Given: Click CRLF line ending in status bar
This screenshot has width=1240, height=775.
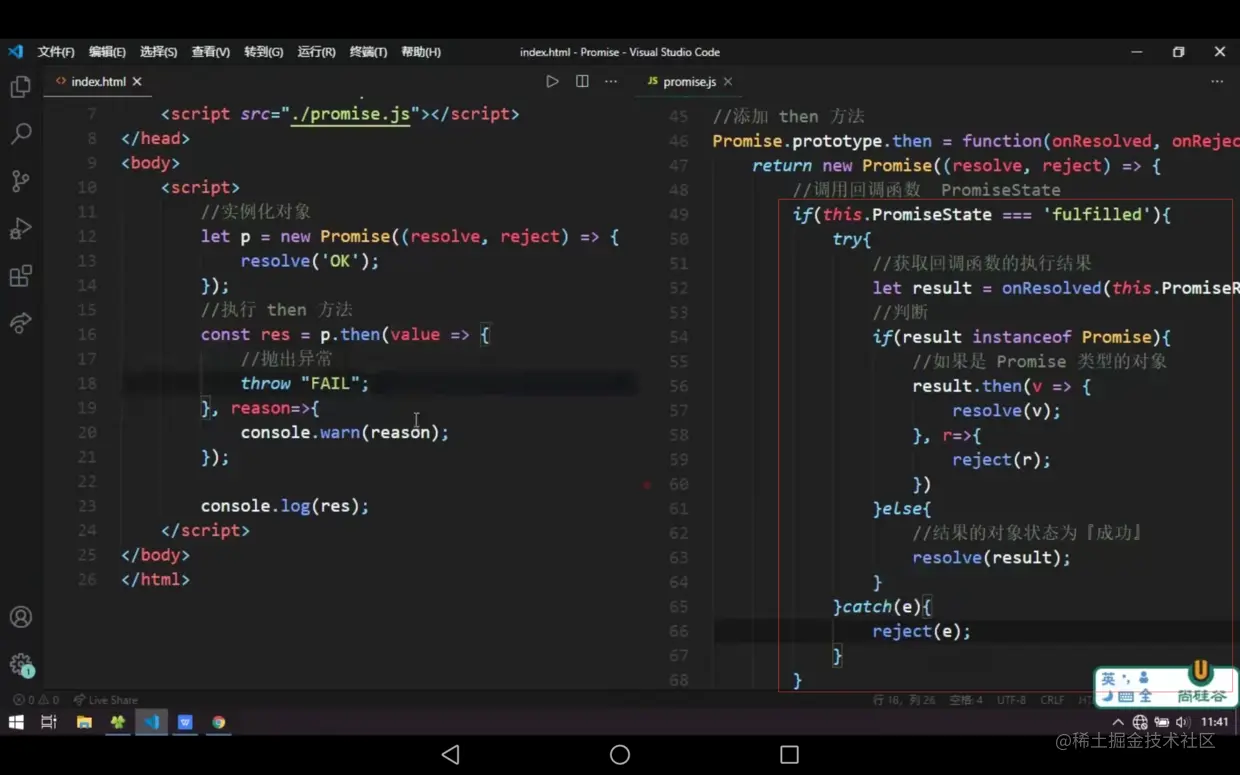Looking at the screenshot, I should pos(1052,700).
